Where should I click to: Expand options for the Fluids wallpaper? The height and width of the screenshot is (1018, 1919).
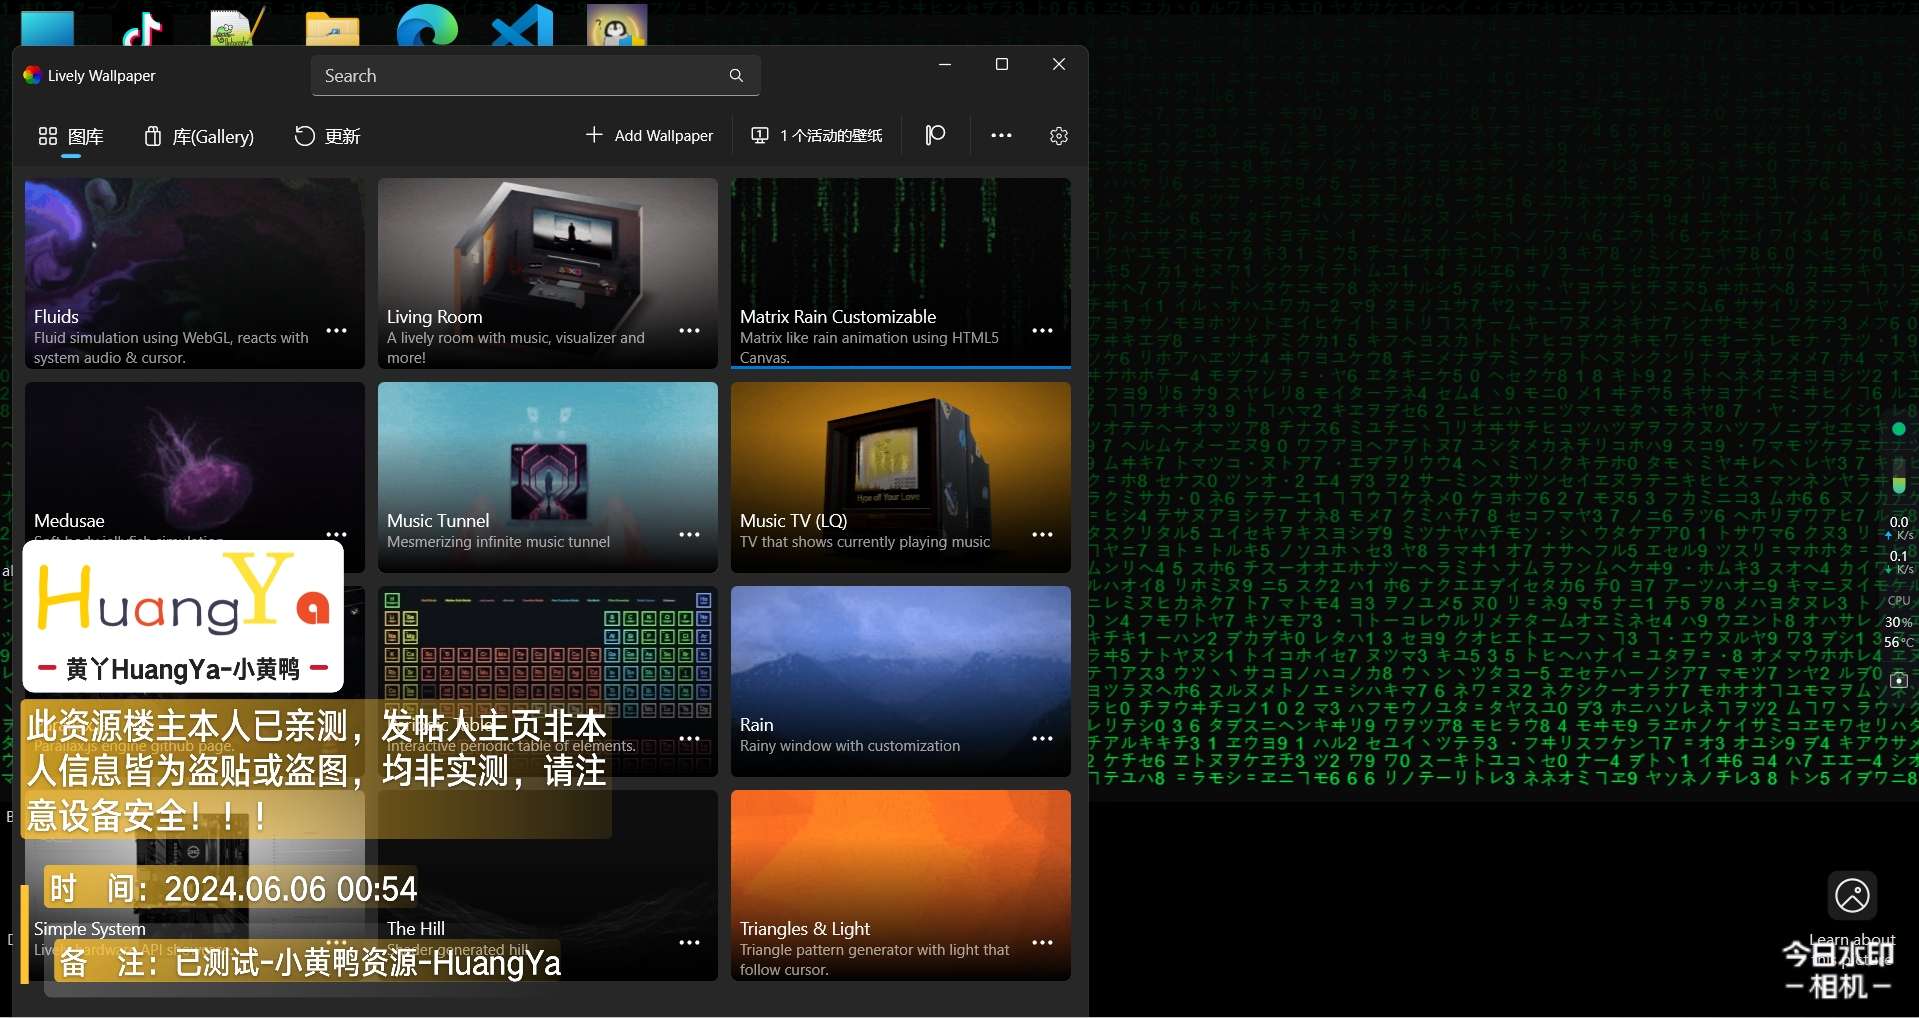[x=337, y=331]
